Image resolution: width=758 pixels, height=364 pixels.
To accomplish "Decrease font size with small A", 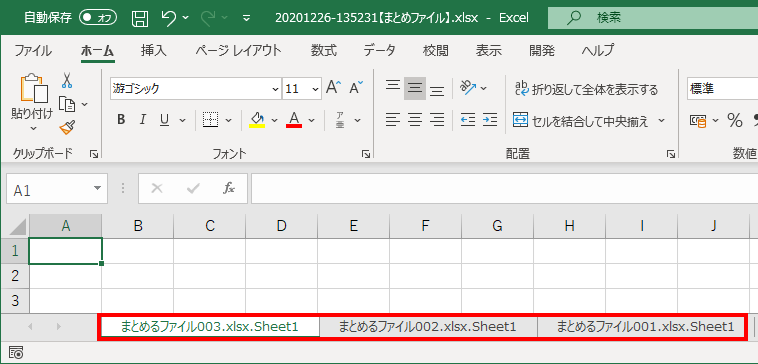I will coord(356,87).
